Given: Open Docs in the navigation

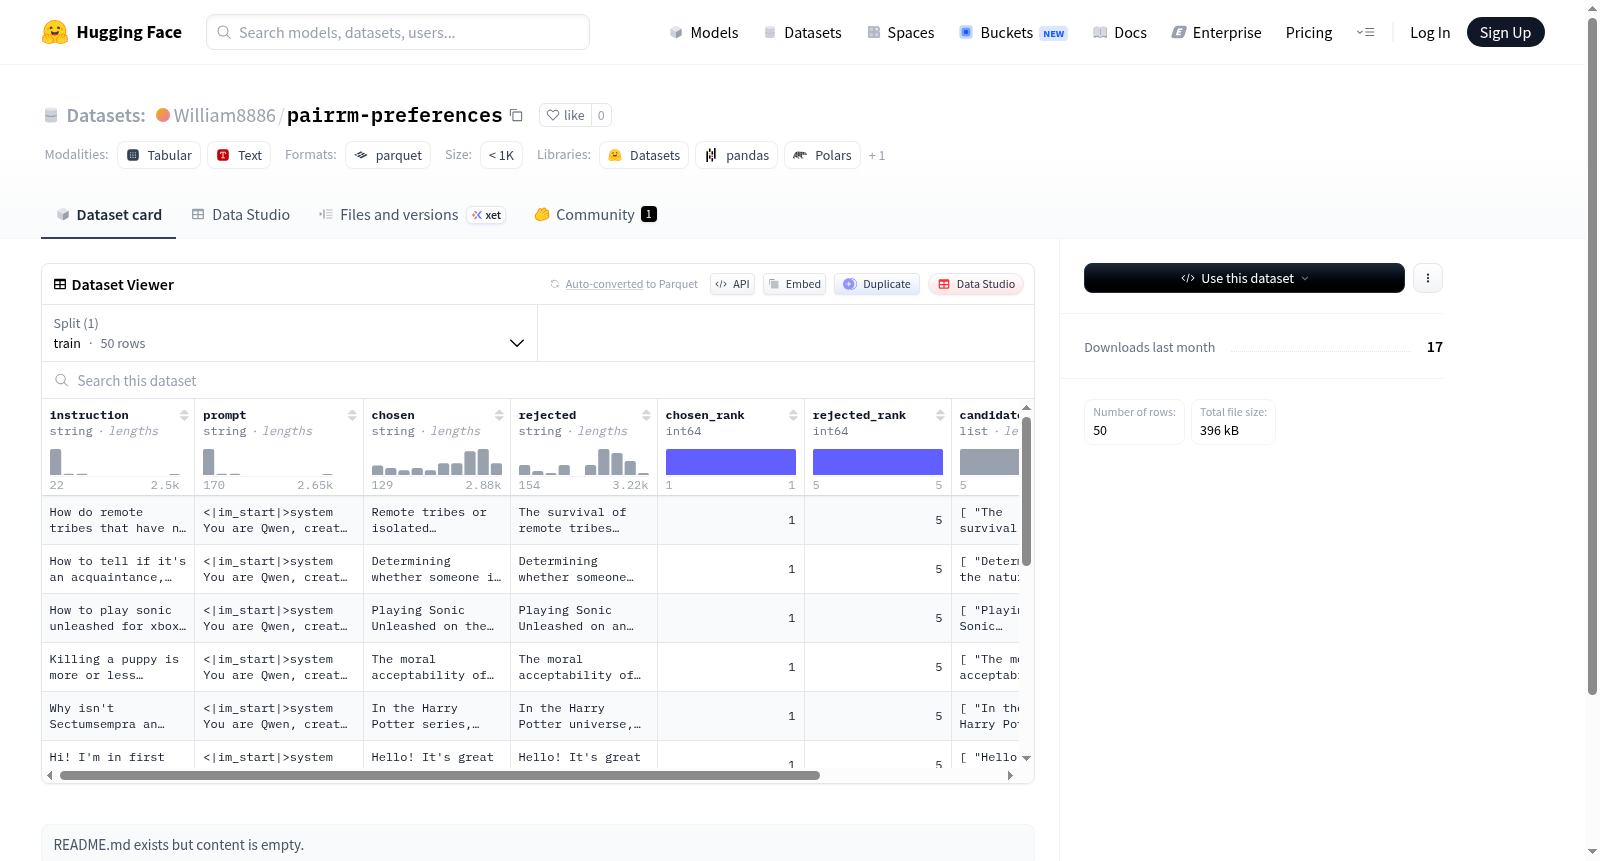Looking at the screenshot, I should pos(1120,32).
